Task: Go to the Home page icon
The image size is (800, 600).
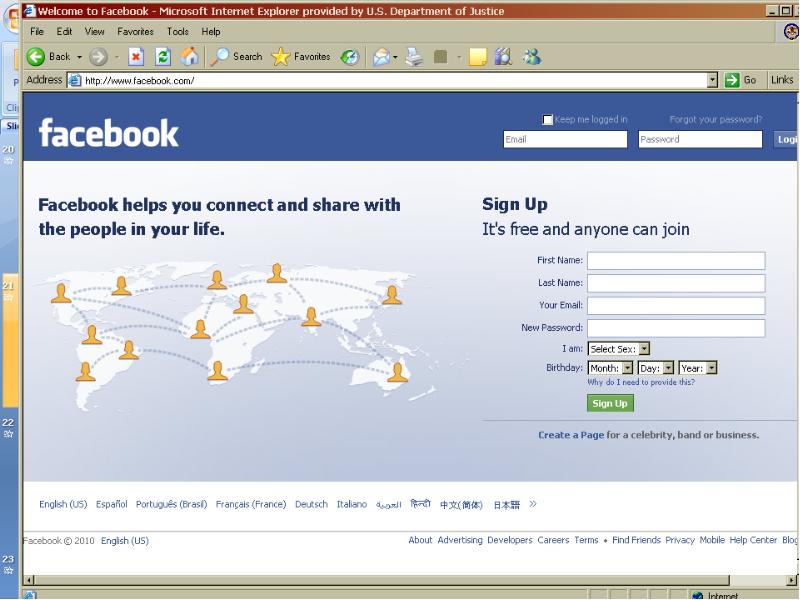Action: click(189, 57)
